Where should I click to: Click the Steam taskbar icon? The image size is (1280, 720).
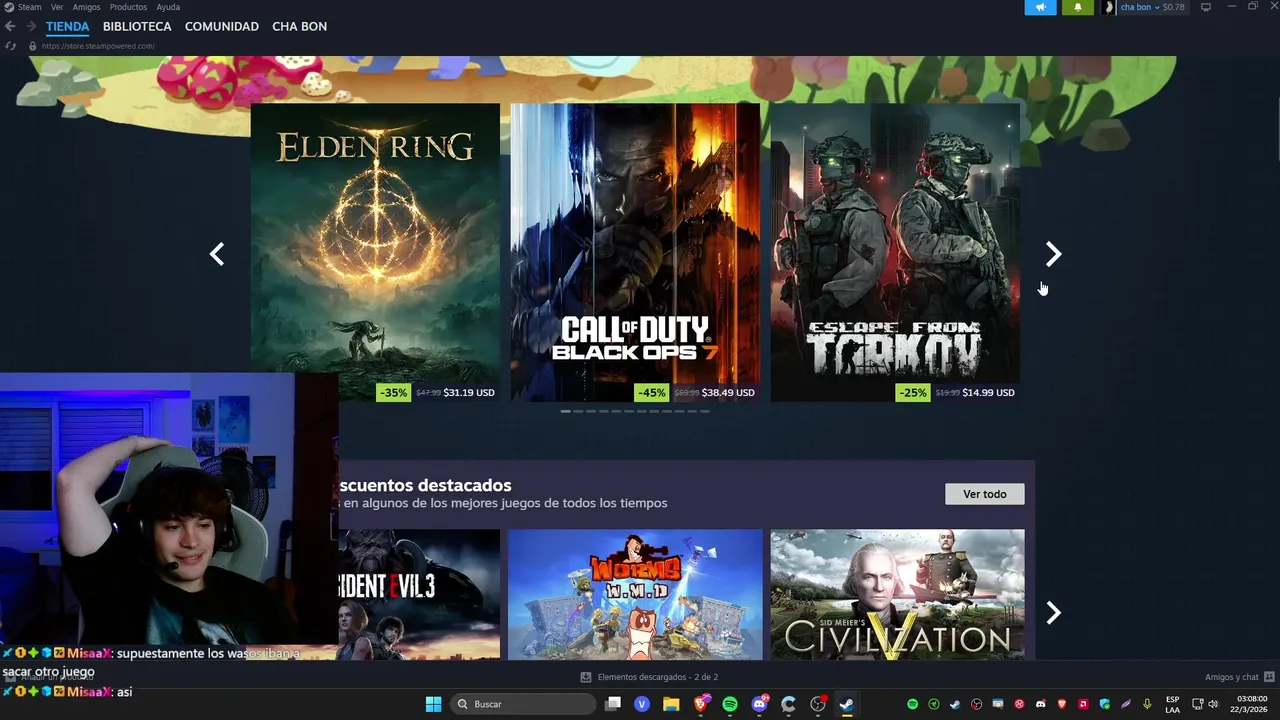(x=846, y=704)
